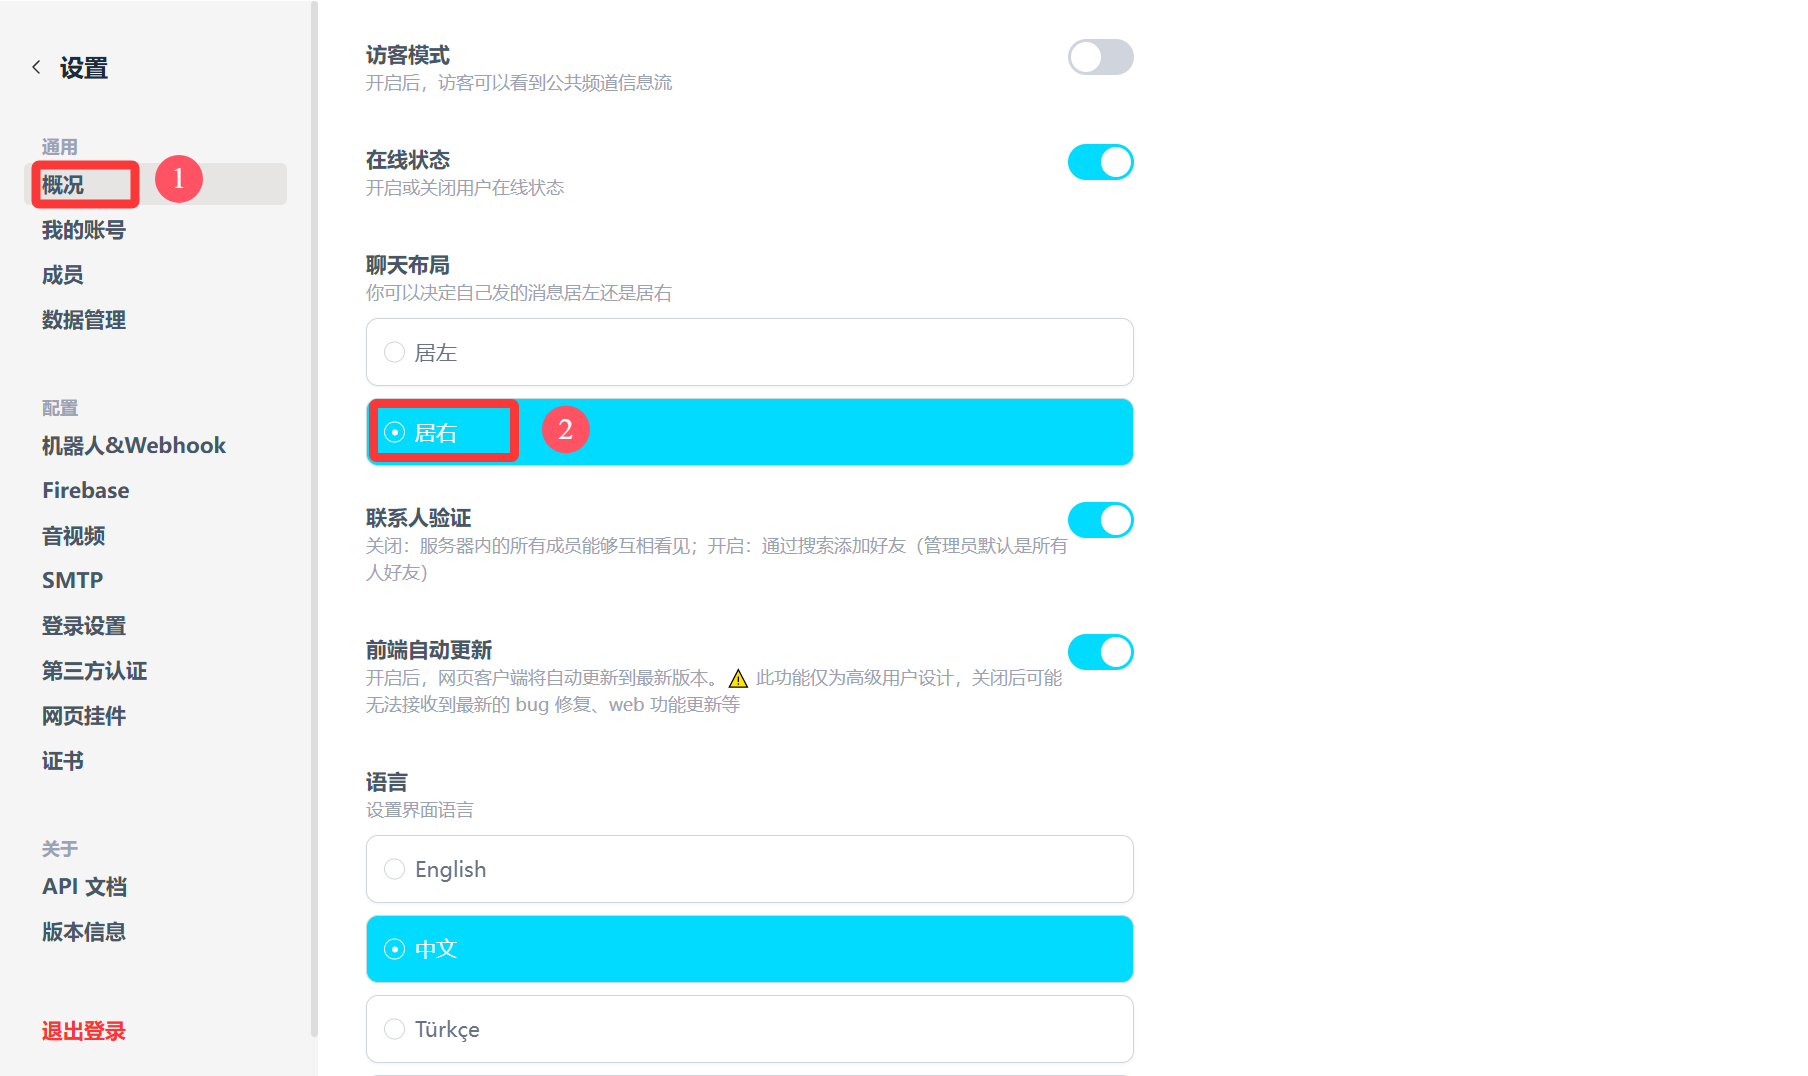Select the 居左 chat layout option
Image resolution: width=1808 pixels, height=1076 pixels.
pos(749,352)
